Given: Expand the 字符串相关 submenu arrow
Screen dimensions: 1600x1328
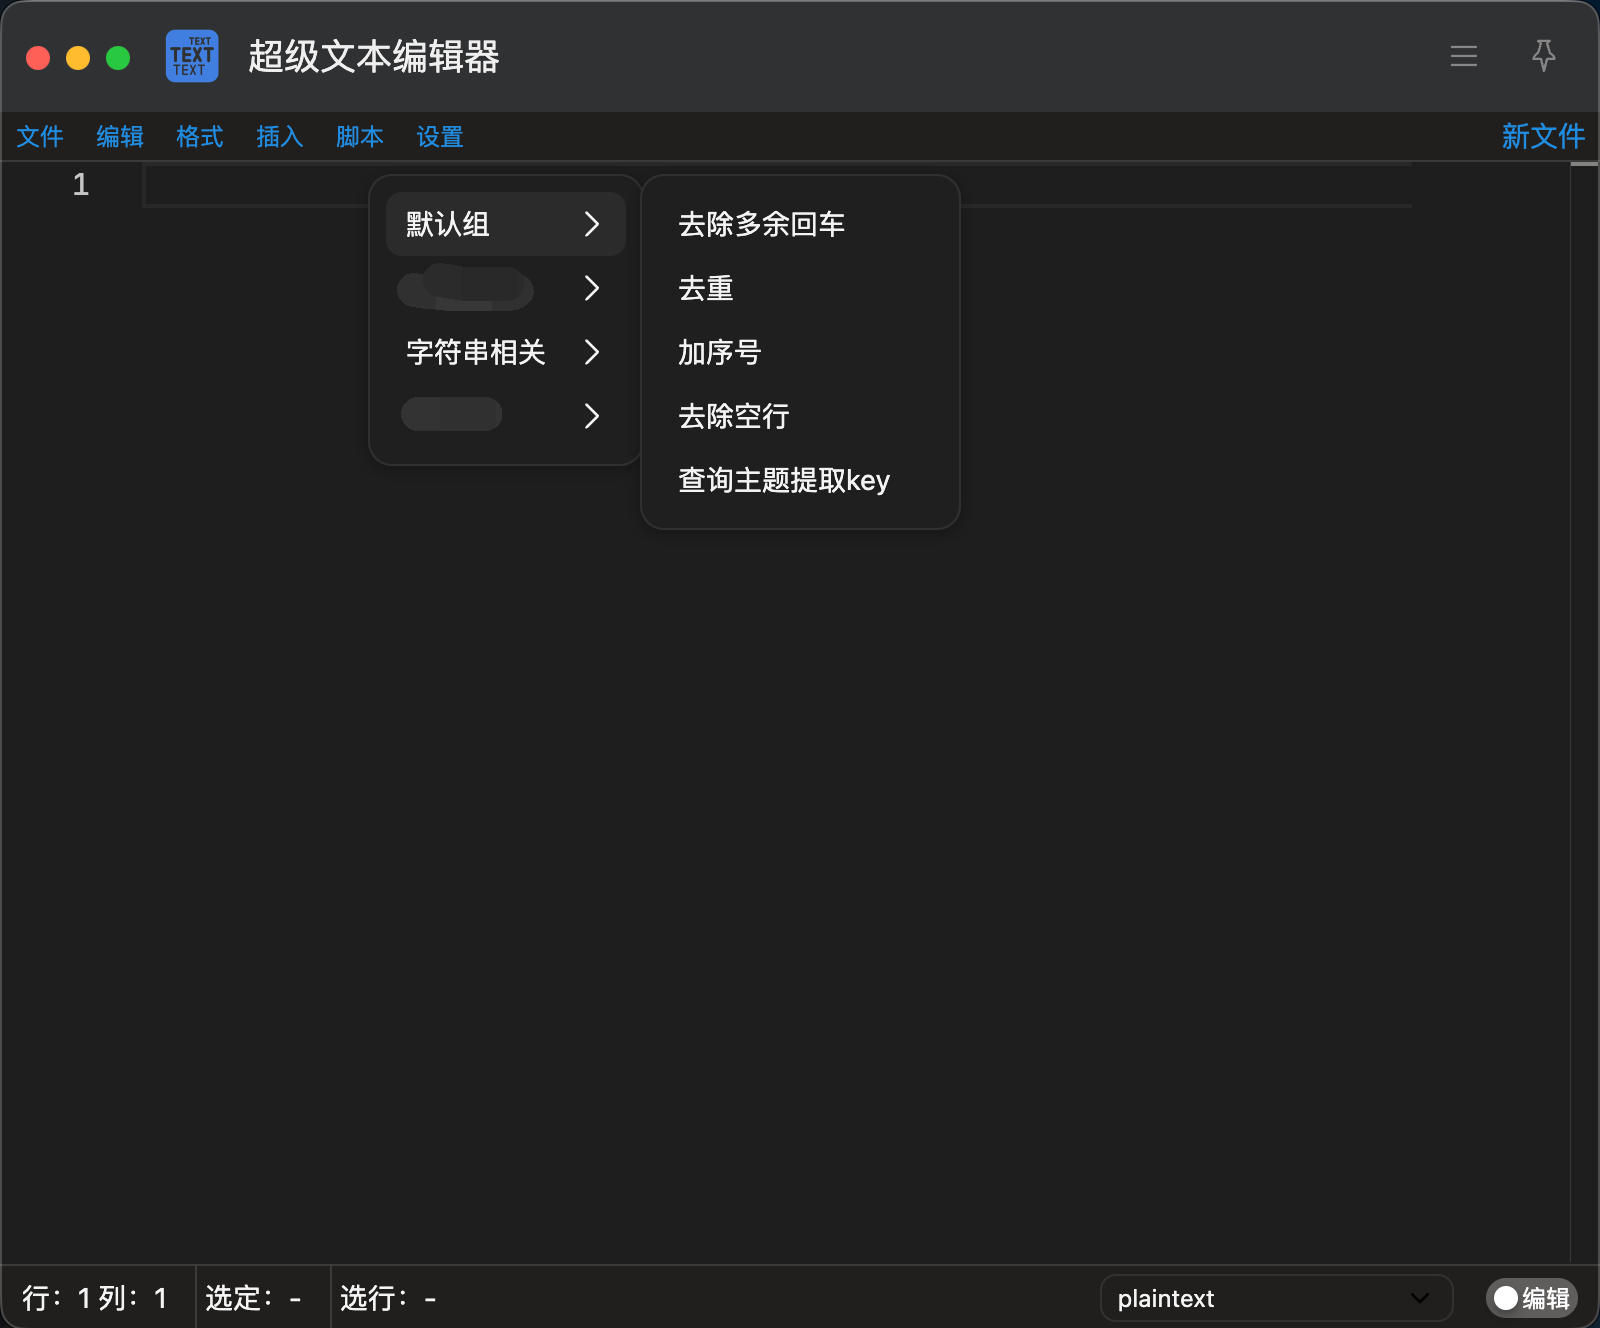Looking at the screenshot, I should pyautogui.click(x=592, y=352).
